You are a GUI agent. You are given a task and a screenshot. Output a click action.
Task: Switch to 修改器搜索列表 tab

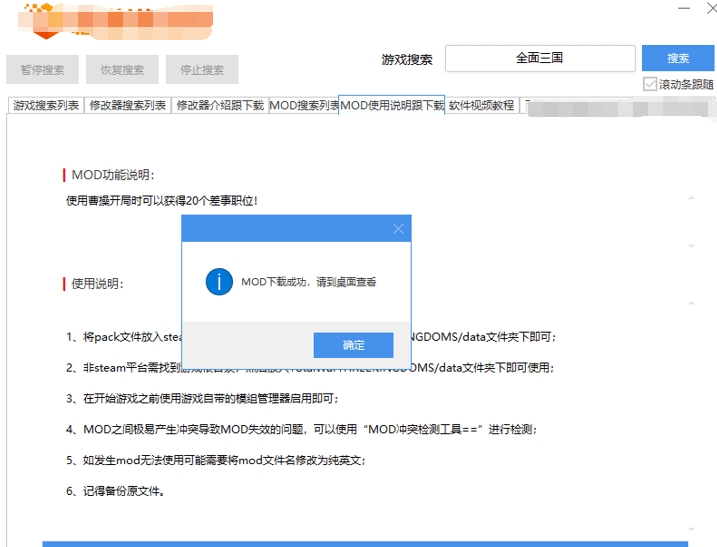coord(128,105)
